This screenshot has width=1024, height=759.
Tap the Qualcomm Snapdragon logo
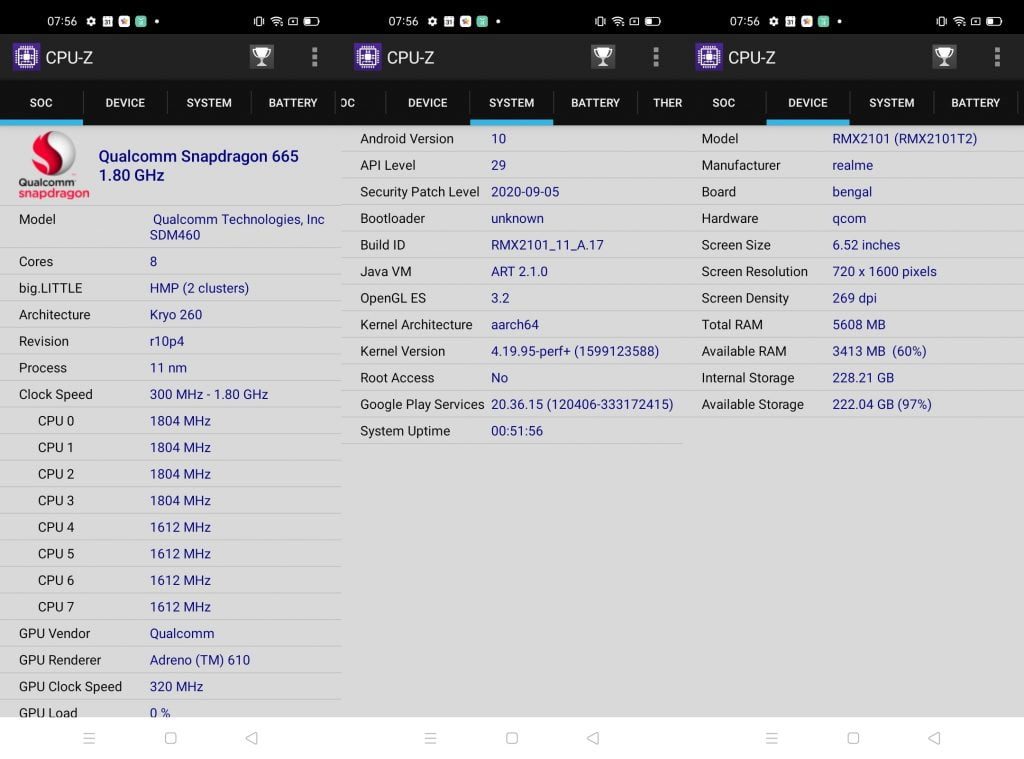54,165
